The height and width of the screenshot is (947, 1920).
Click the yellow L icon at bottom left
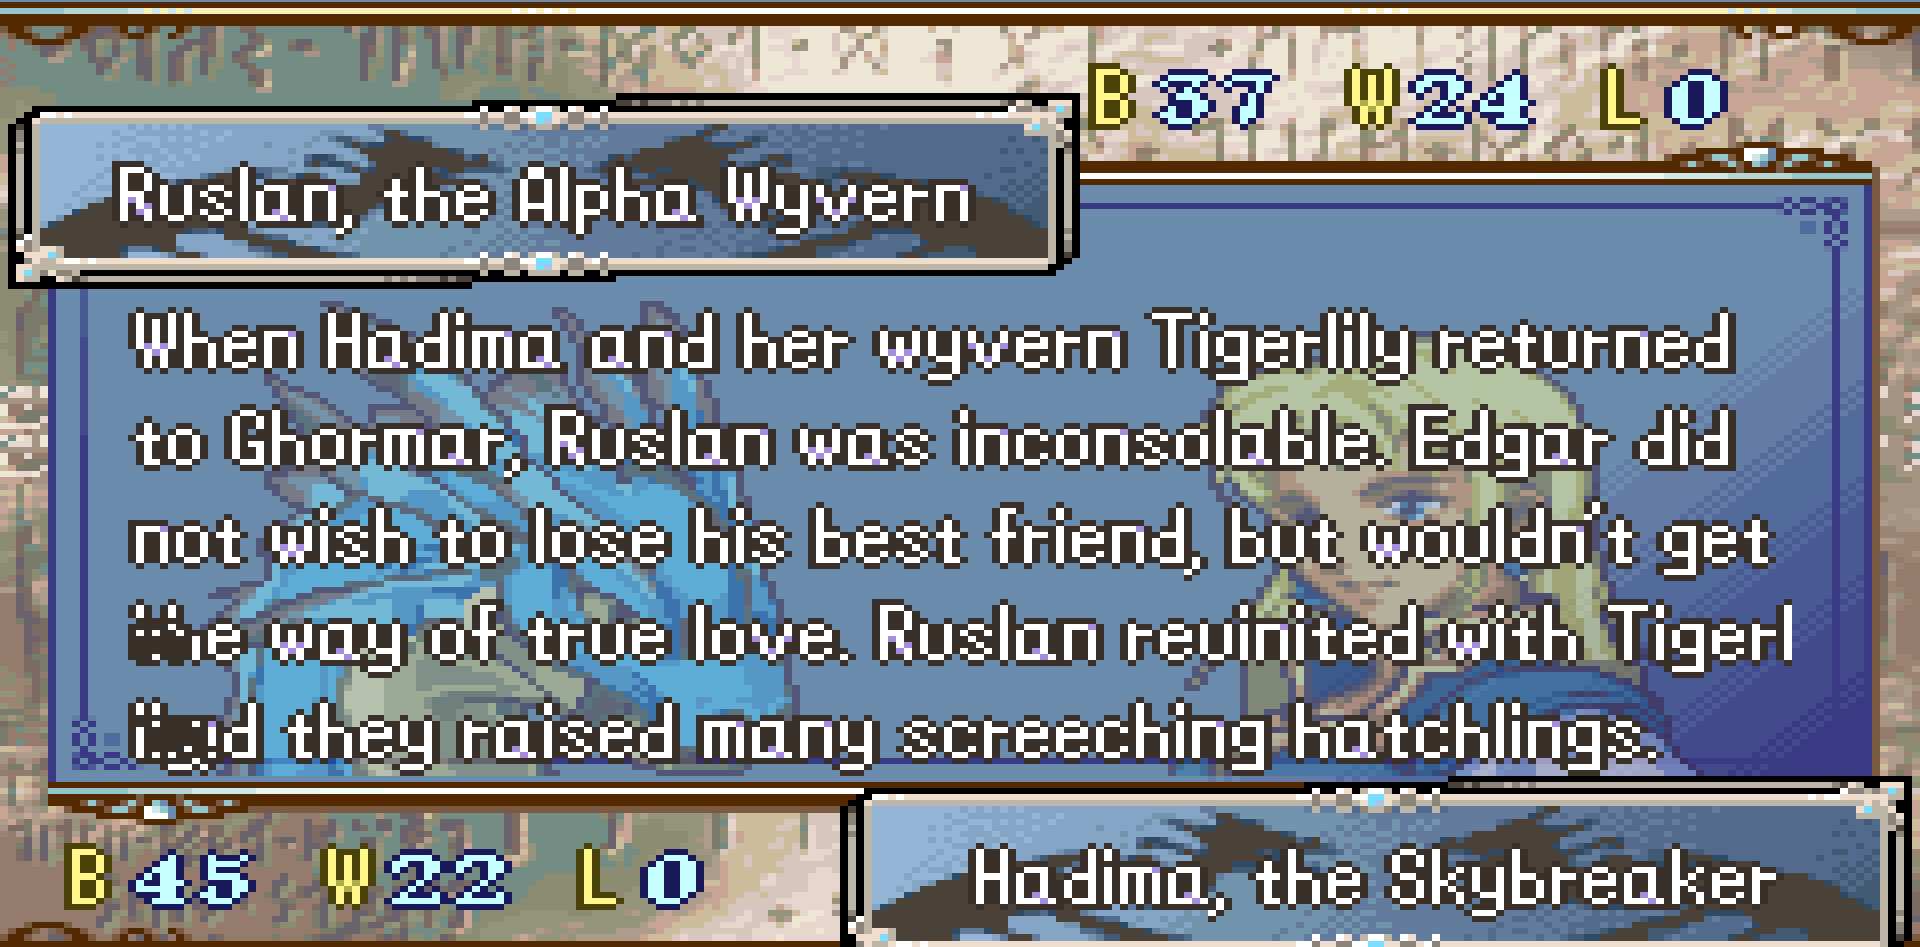598,878
